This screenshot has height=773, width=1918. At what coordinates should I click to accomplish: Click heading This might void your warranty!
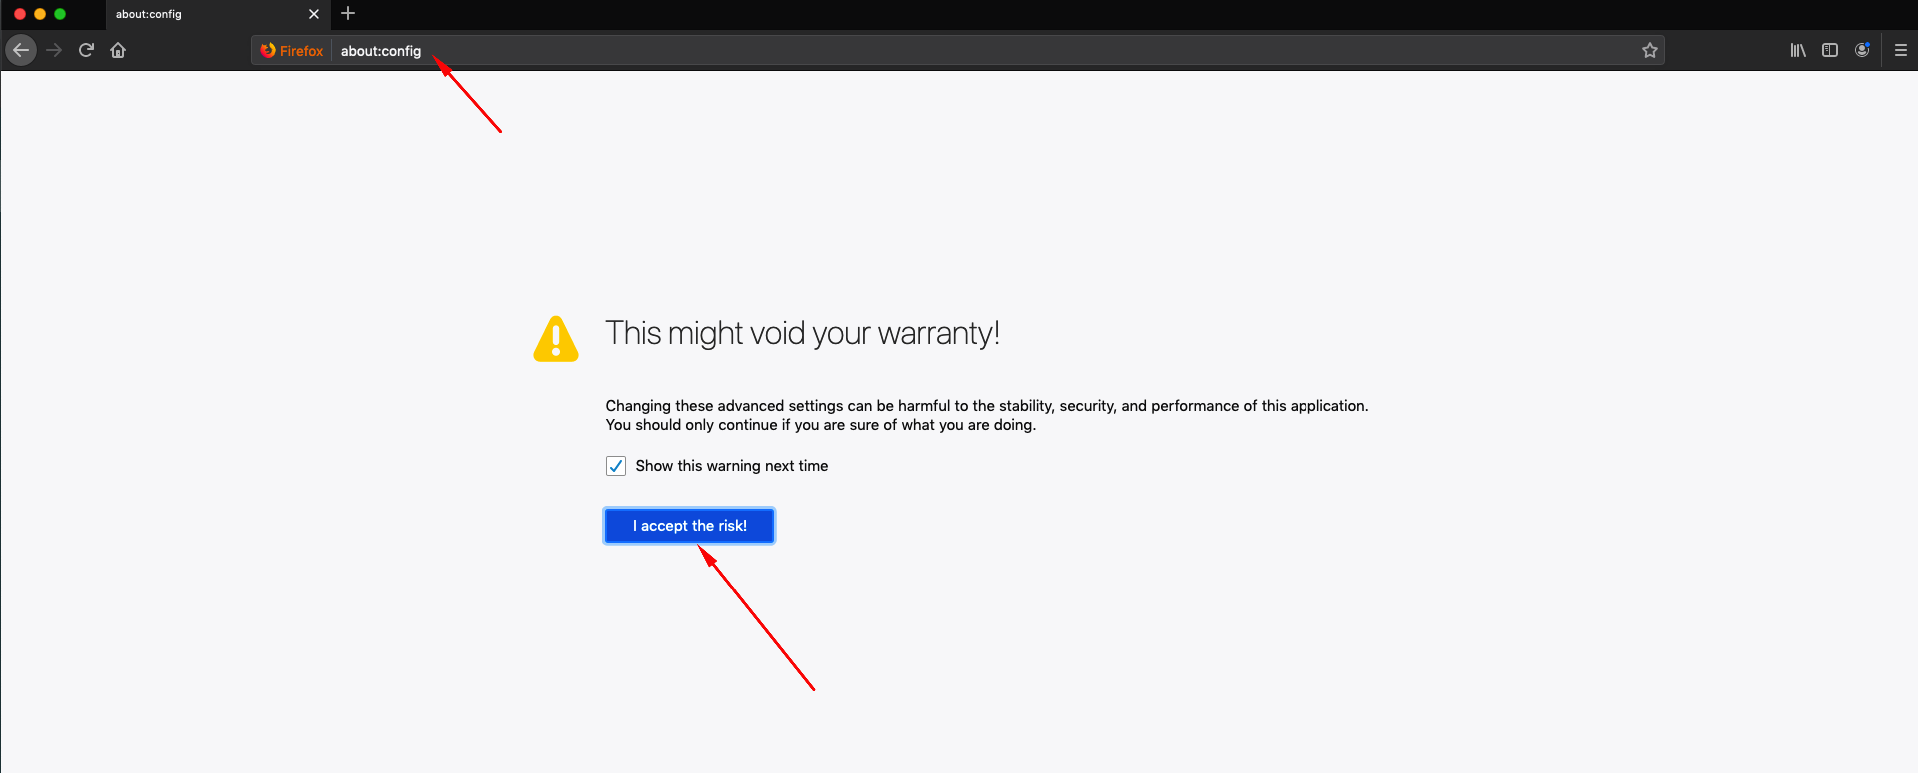(x=802, y=333)
